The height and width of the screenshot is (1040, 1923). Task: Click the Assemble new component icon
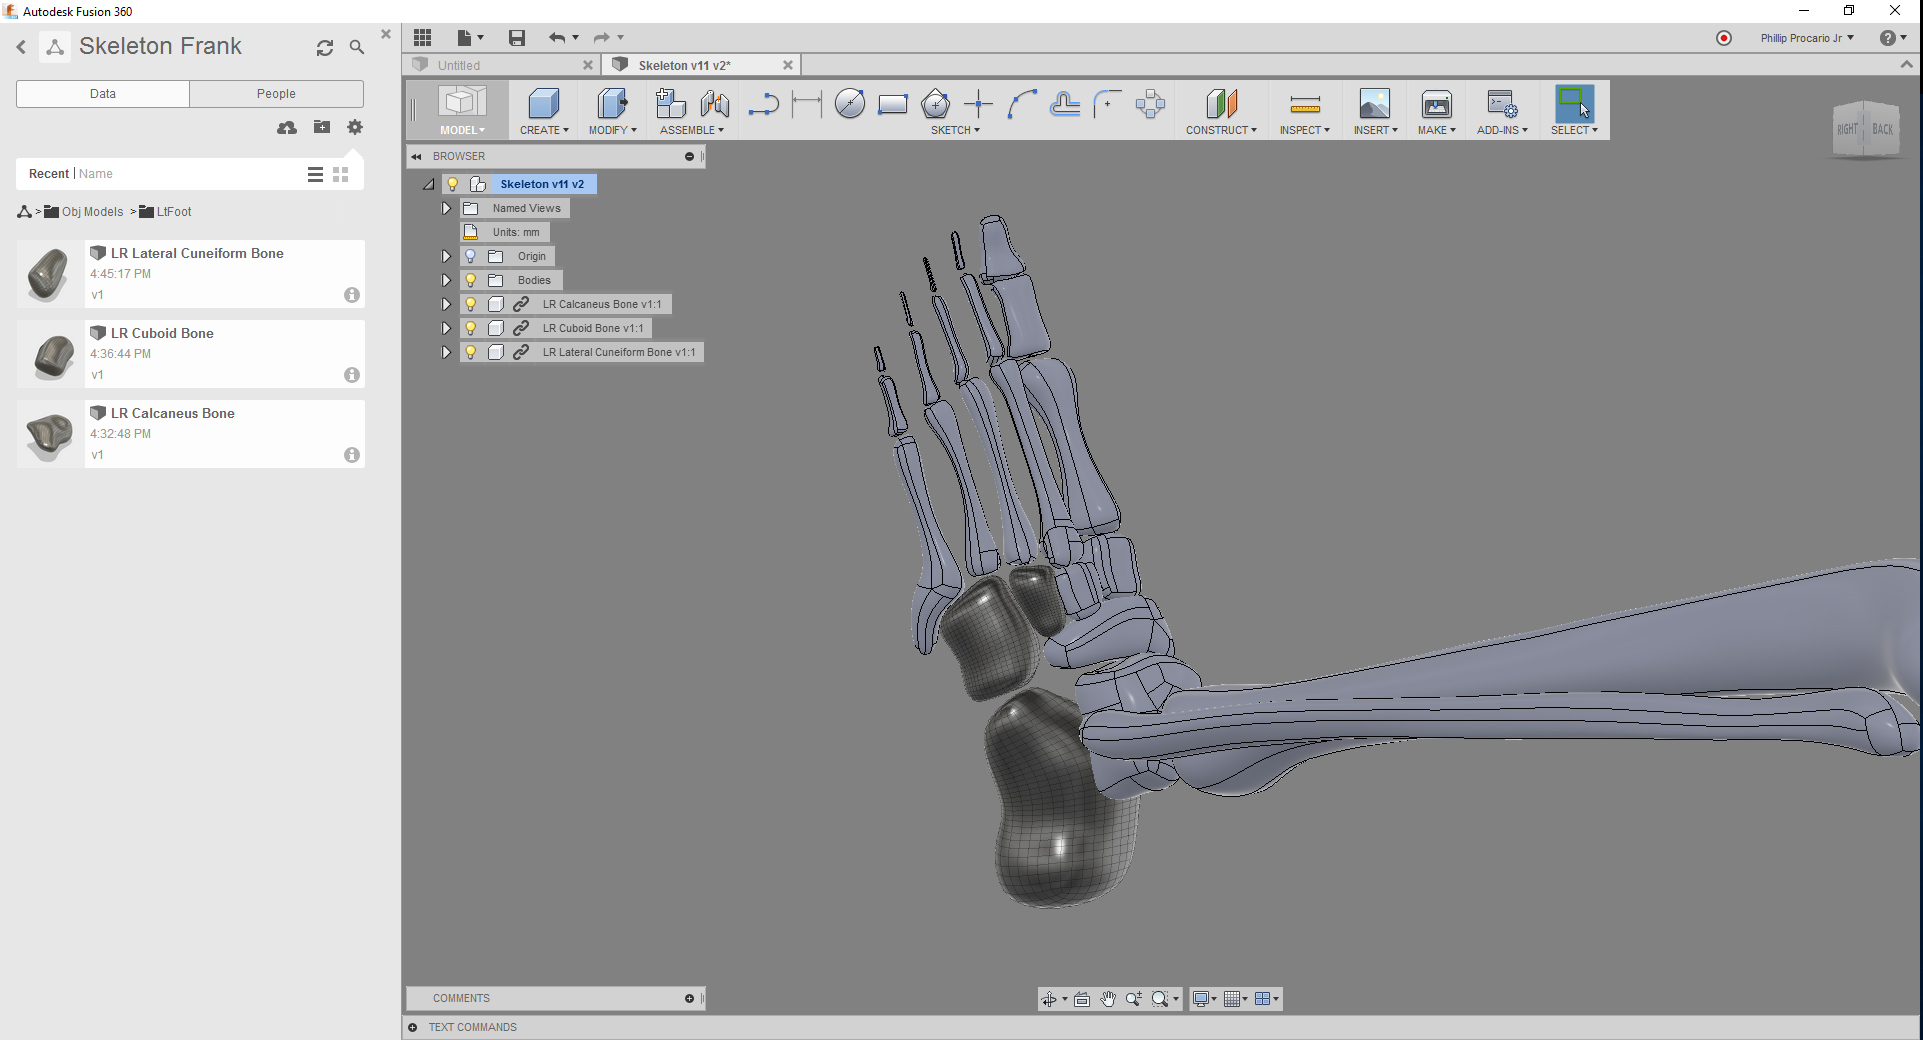pos(670,104)
